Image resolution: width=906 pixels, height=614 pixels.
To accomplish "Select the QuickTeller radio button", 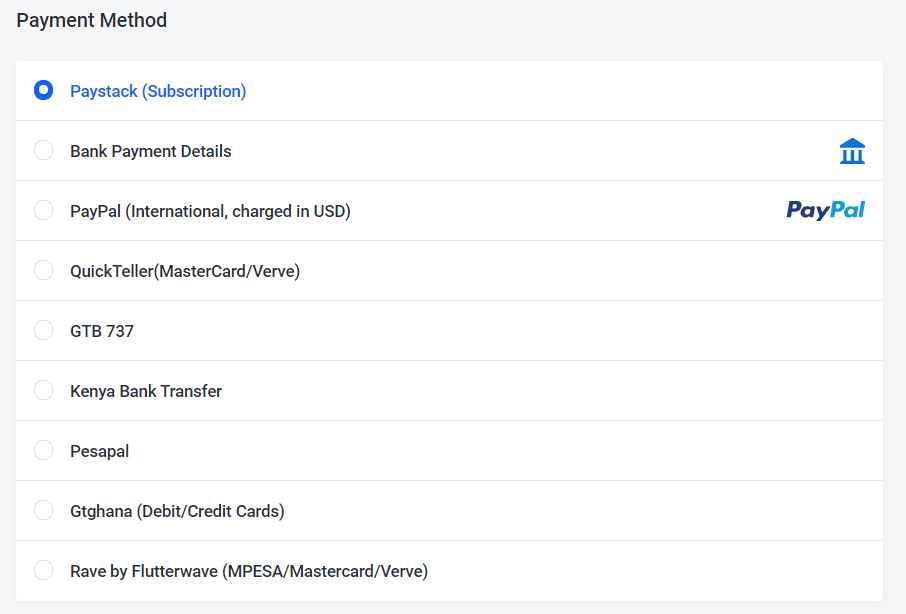I will (43, 270).
